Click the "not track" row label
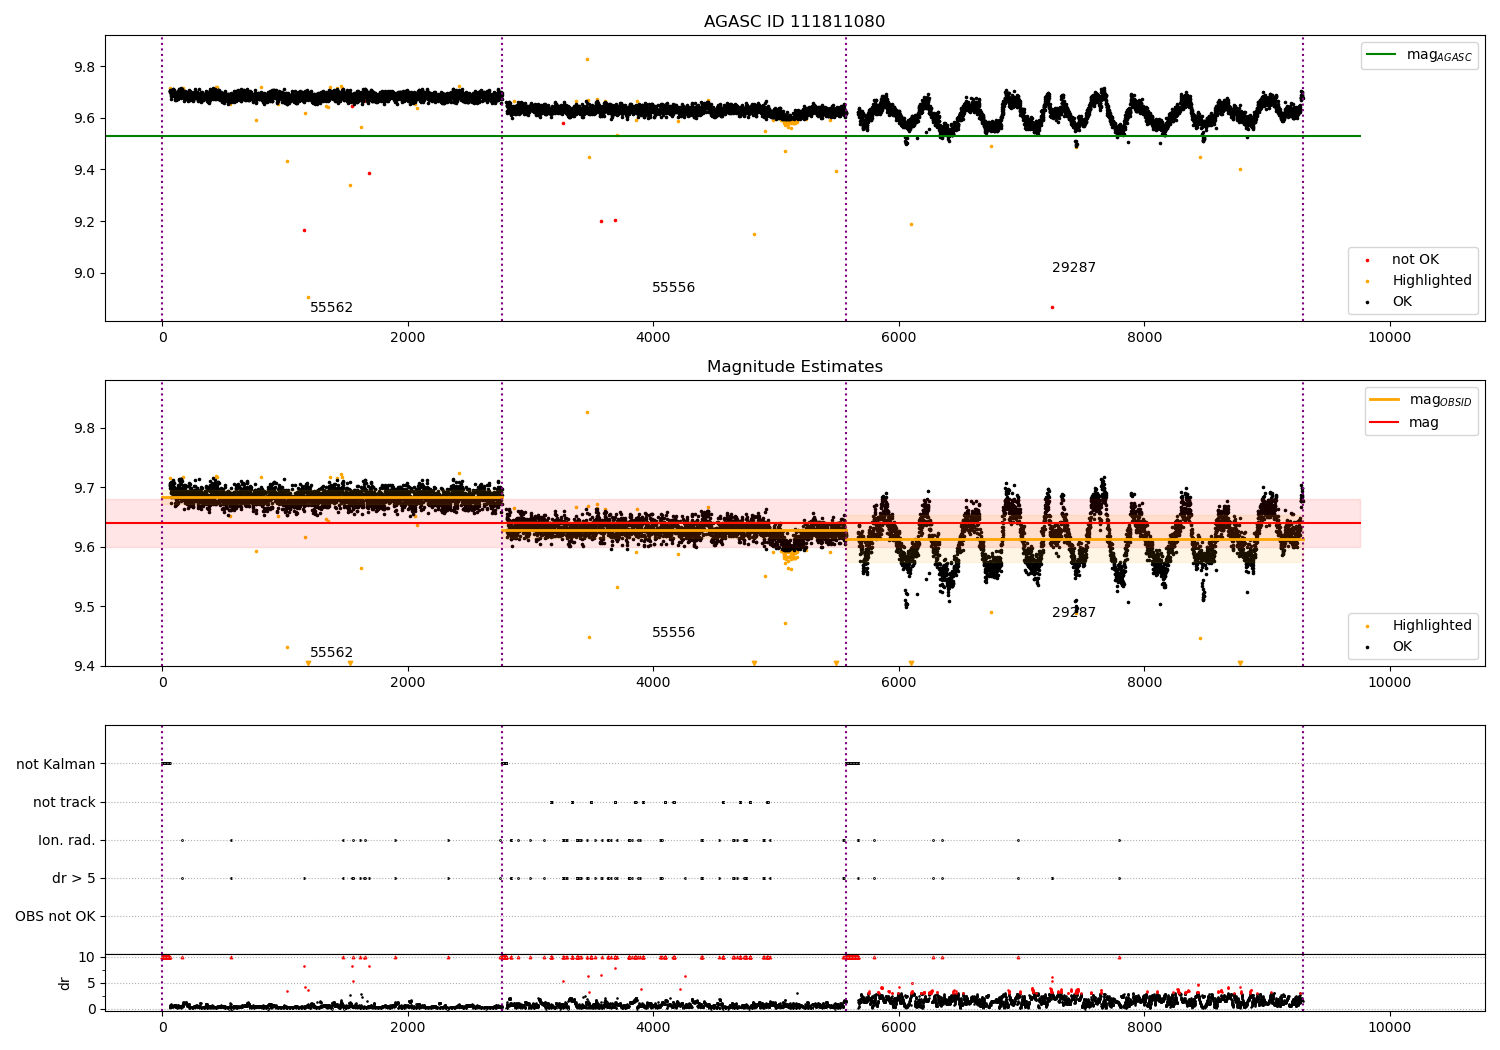This screenshot has height=1050, width=1500. point(64,802)
